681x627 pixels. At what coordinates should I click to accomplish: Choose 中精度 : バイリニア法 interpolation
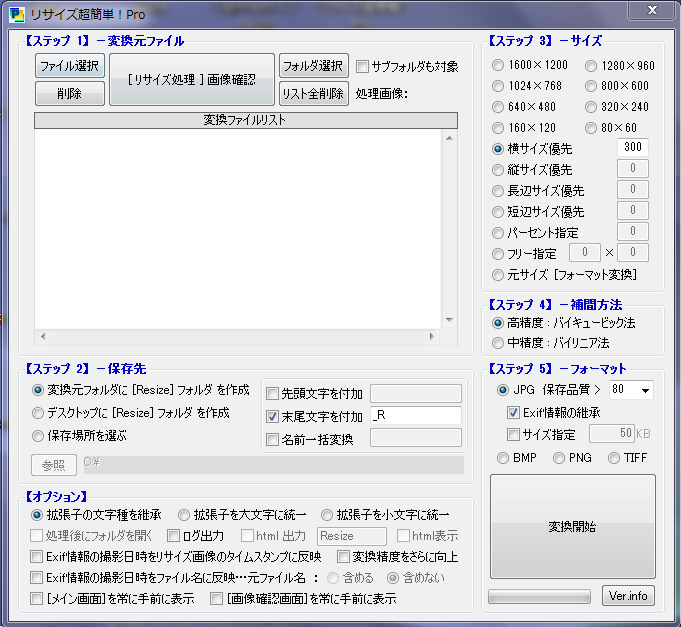click(498, 343)
